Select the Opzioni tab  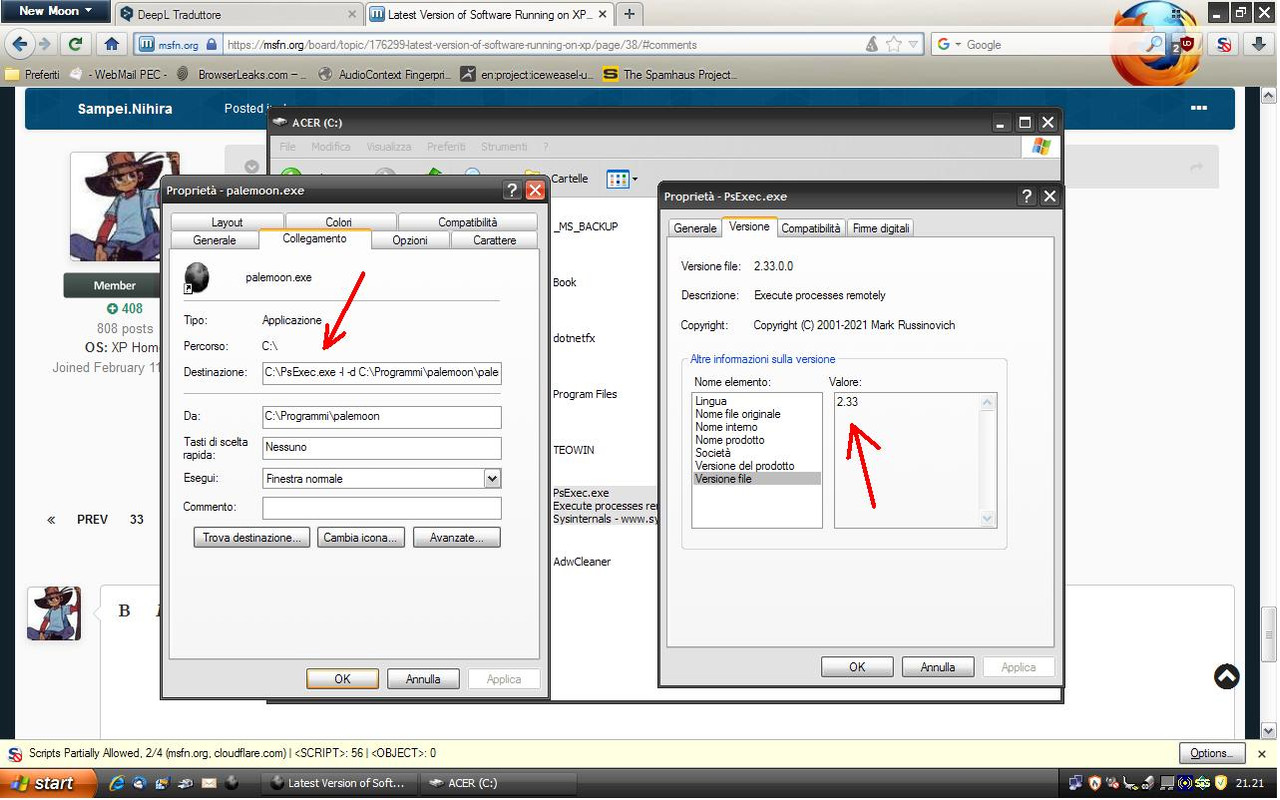(410, 240)
